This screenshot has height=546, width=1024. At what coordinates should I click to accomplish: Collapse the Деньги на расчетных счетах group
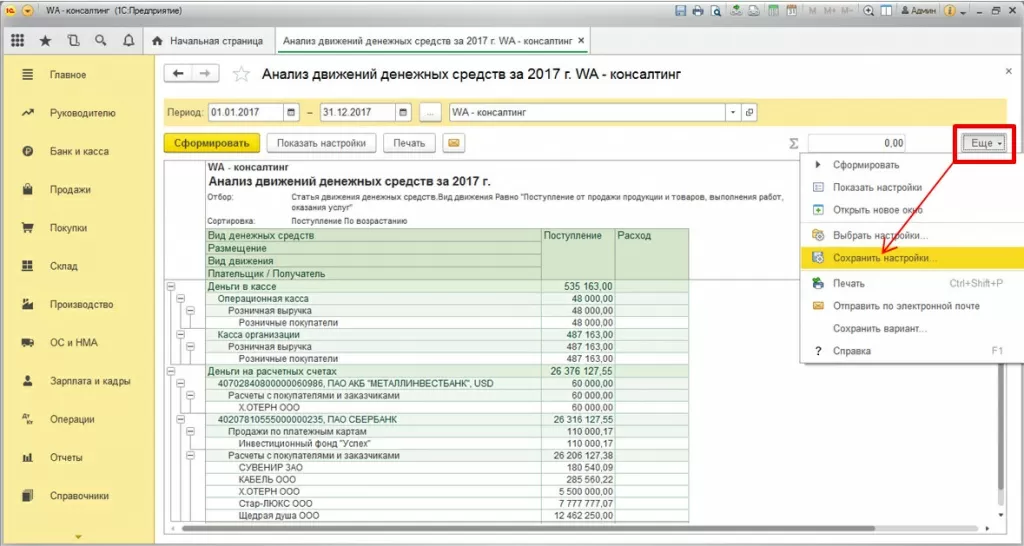click(170, 371)
